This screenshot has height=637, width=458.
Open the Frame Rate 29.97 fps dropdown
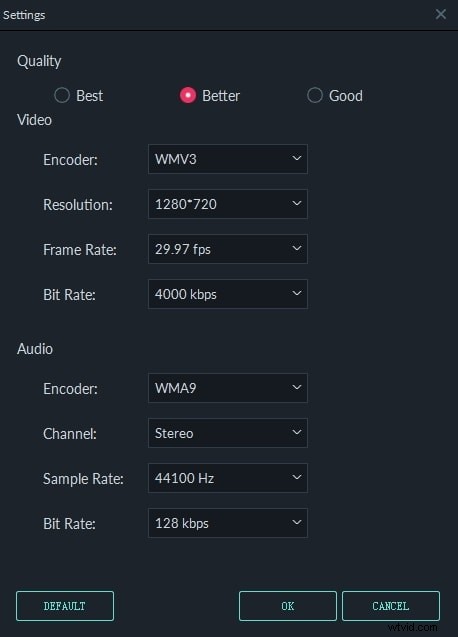pyautogui.click(x=228, y=249)
